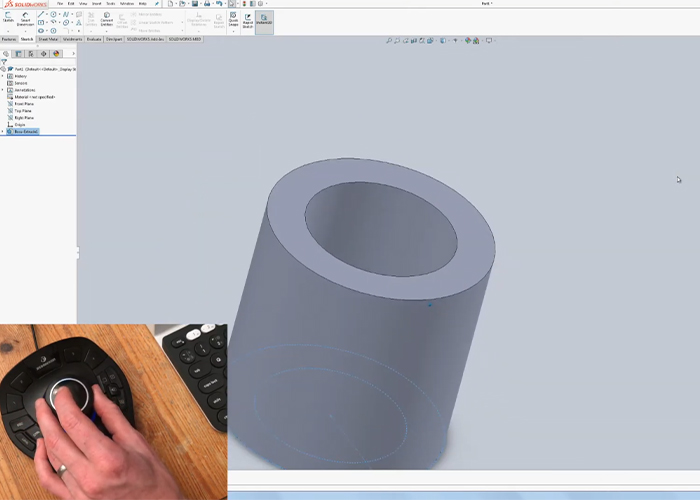The height and width of the screenshot is (500, 700).
Task: Toggle the Instant2D button
Action: tap(265, 20)
